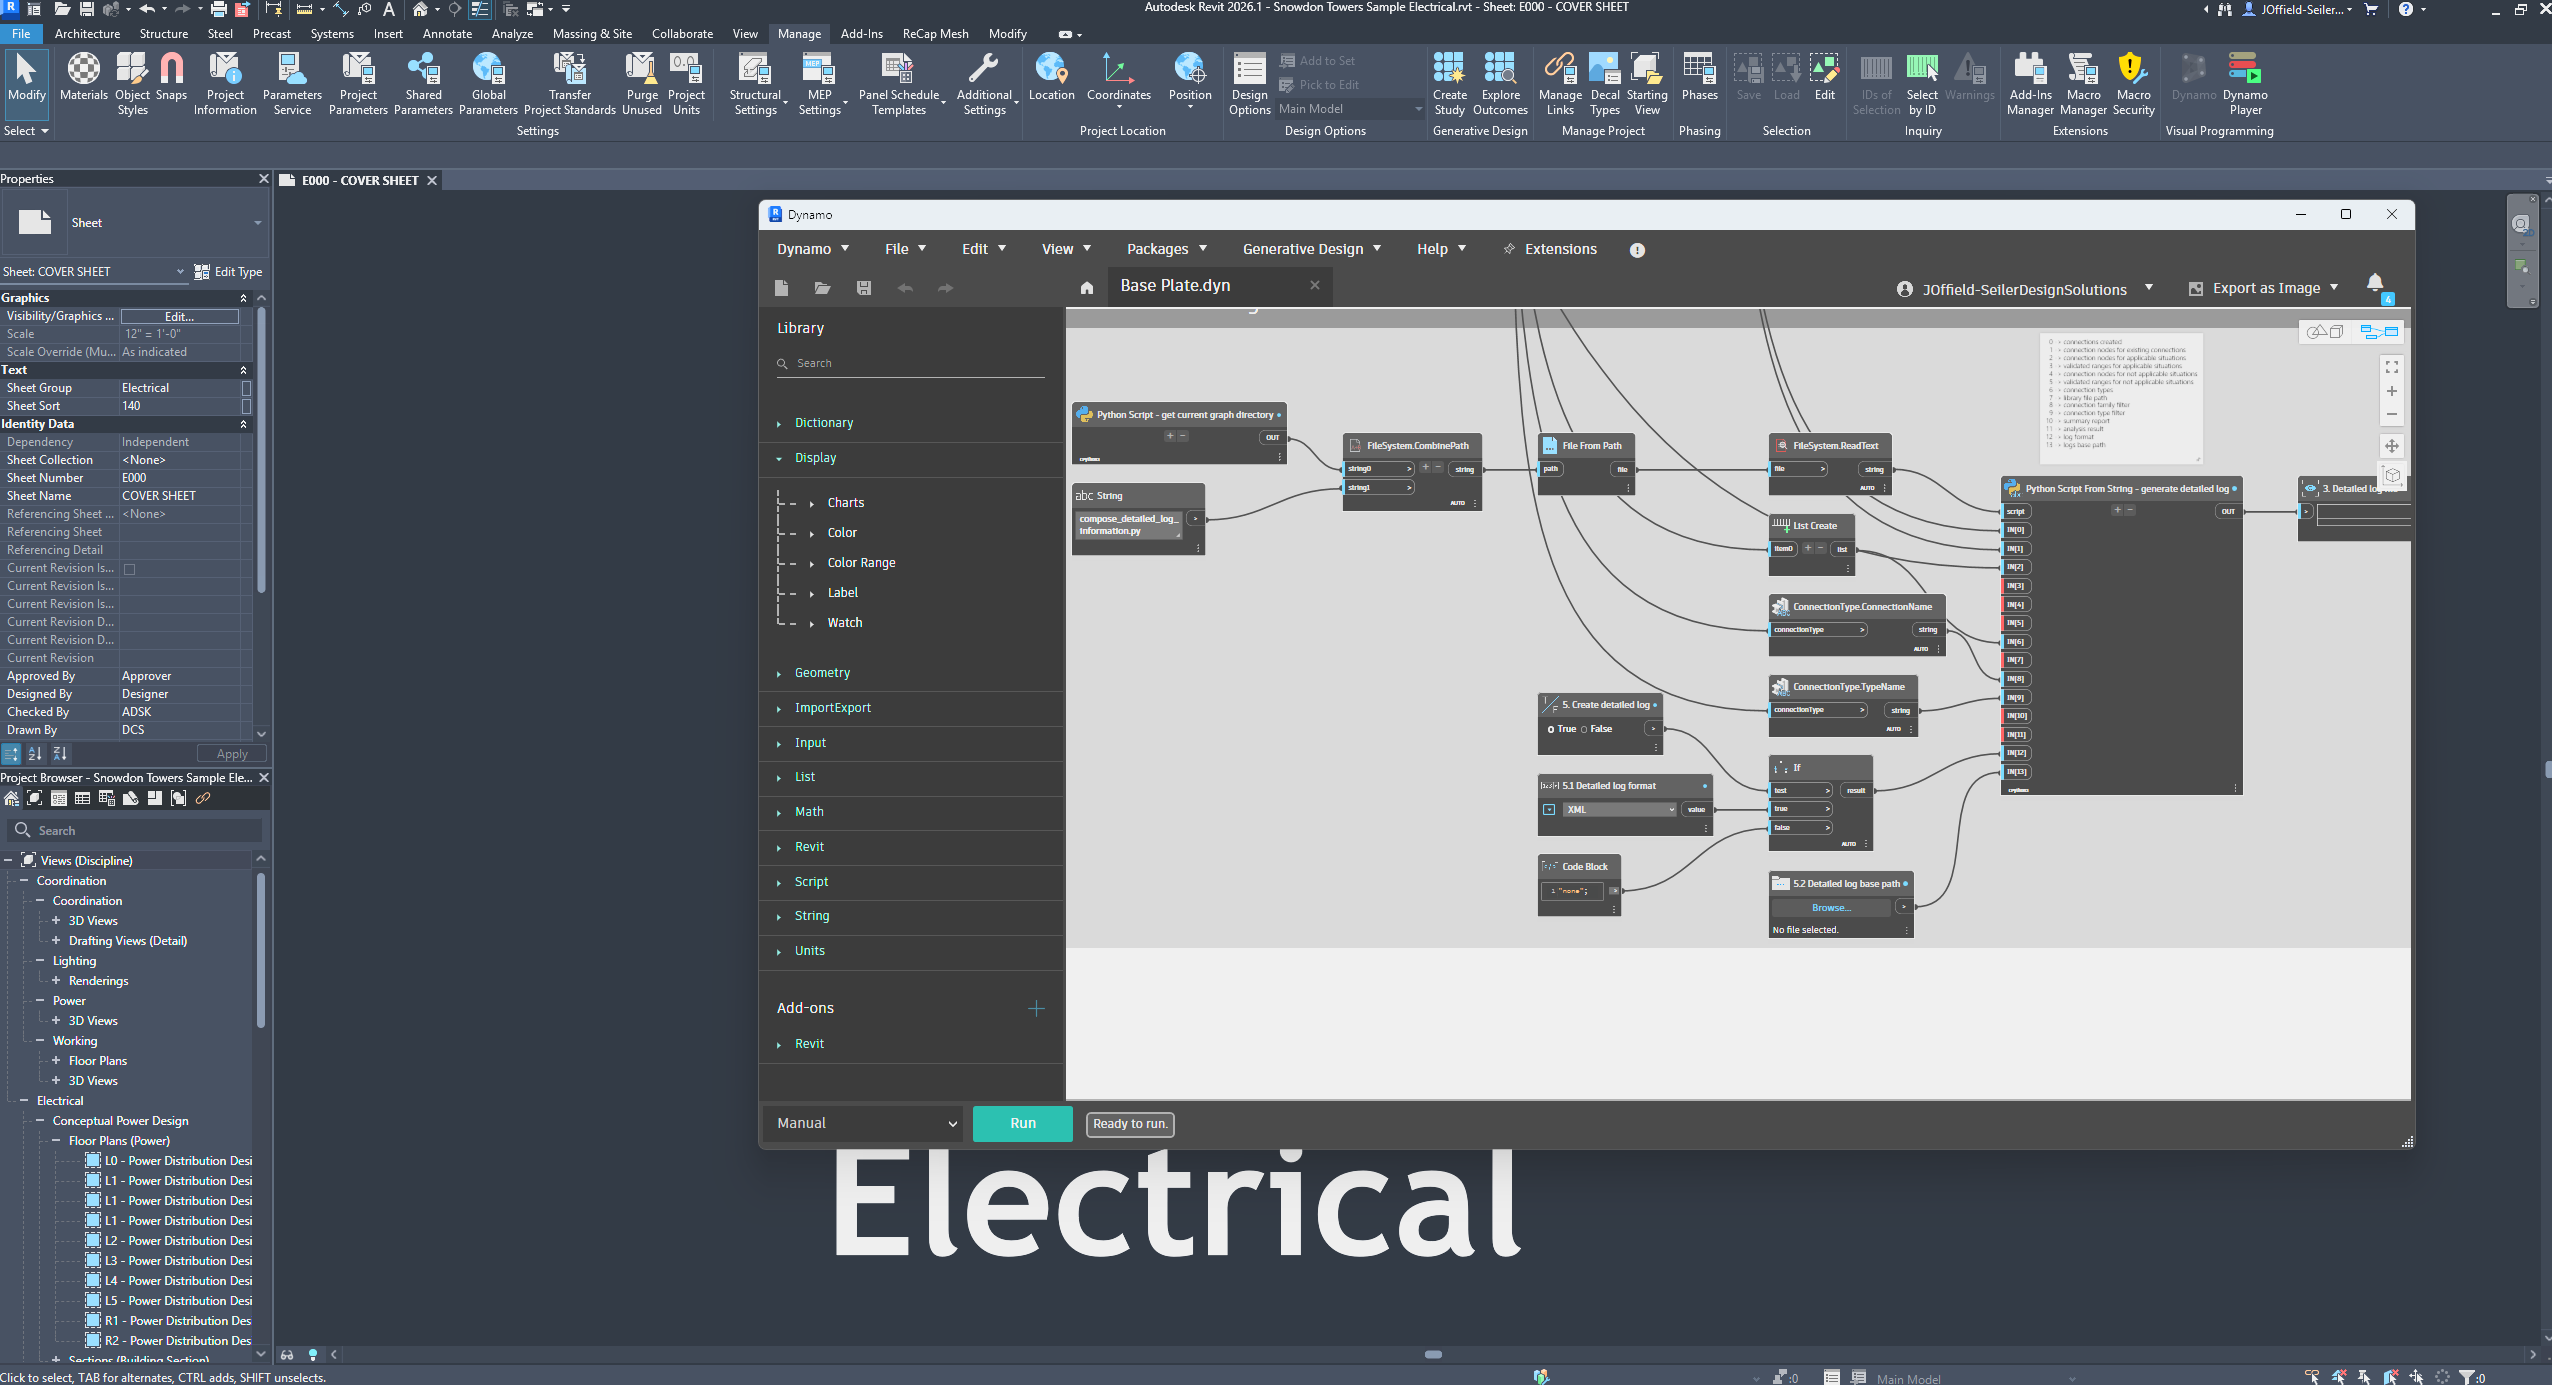The width and height of the screenshot is (2552, 1385).
Task: Click Dynamo open folder icon
Action: point(822,288)
